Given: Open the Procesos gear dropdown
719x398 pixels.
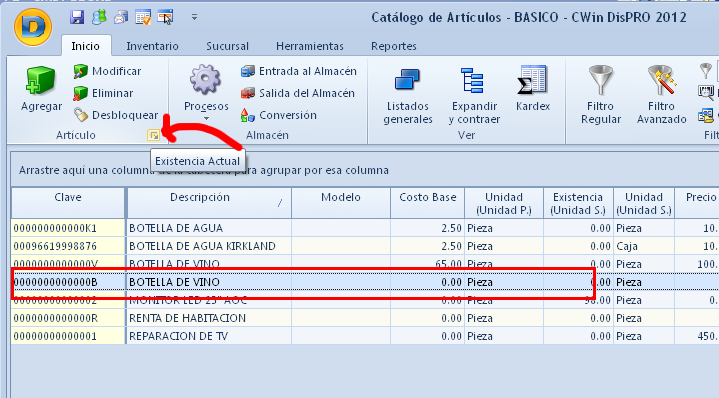Looking at the screenshot, I should (x=206, y=92).
